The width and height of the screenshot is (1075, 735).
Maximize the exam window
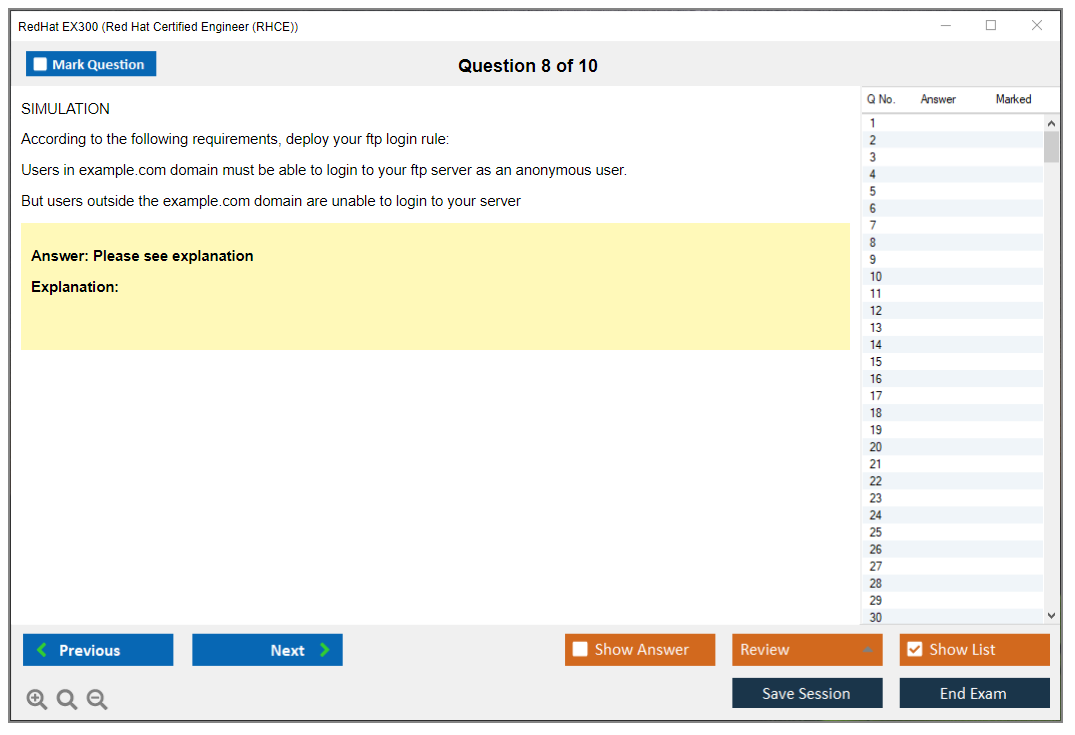point(991,26)
